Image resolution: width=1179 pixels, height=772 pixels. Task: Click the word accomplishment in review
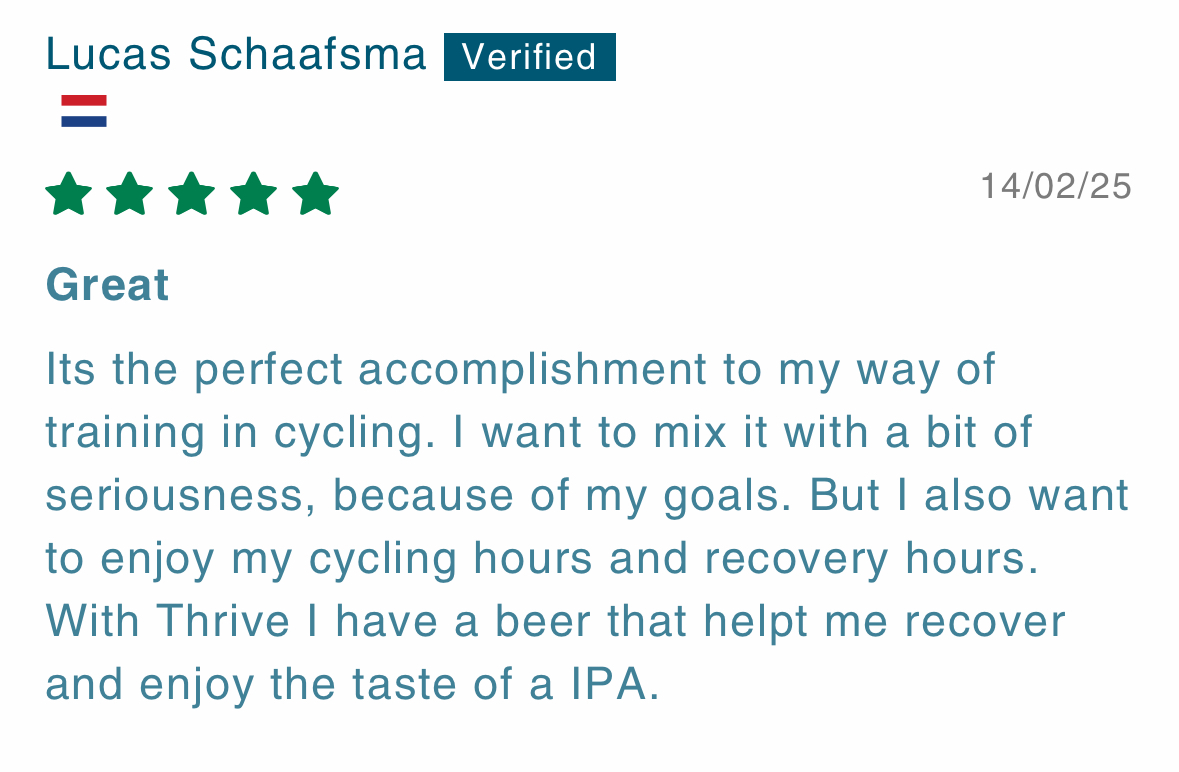(533, 371)
